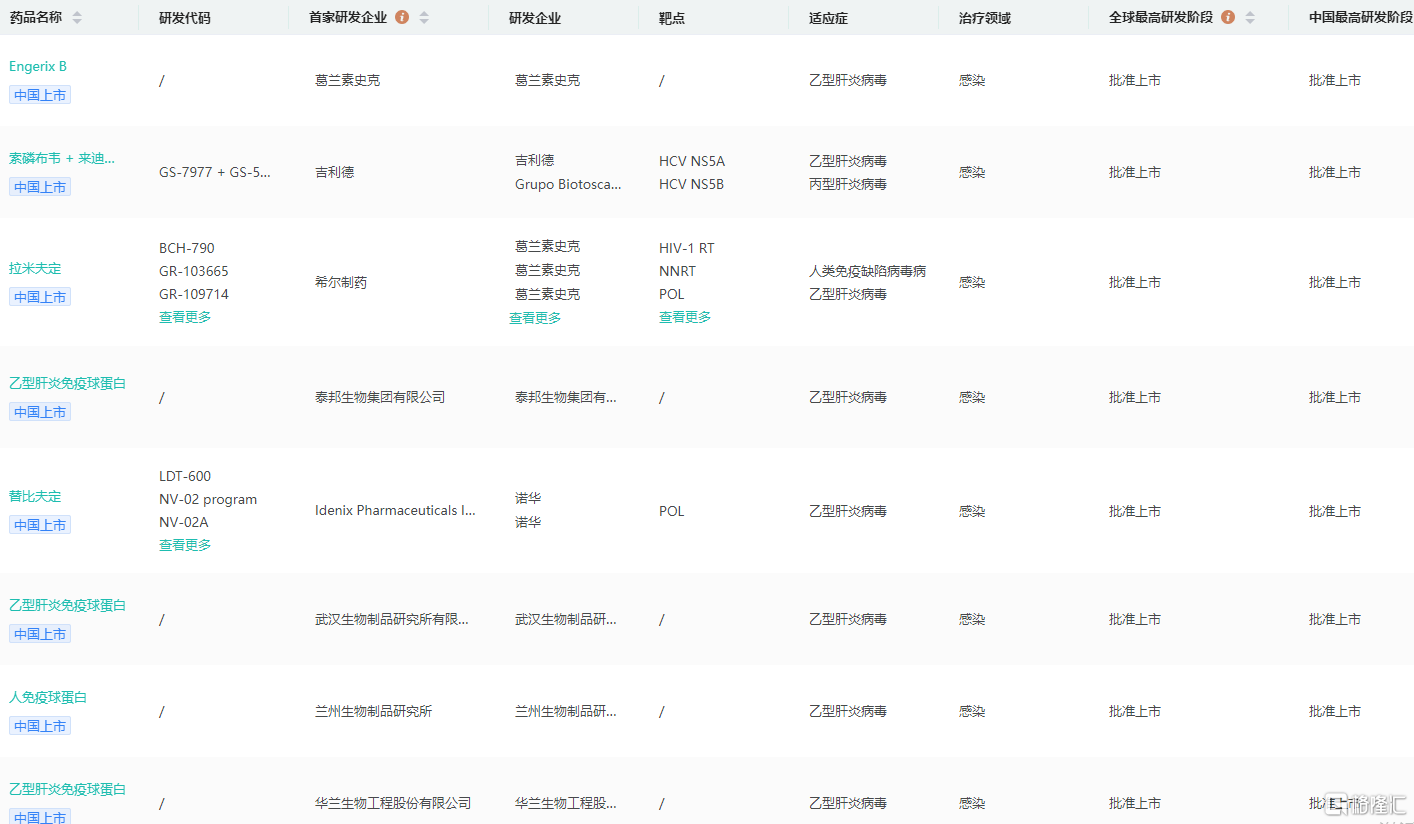Screen dimensions: 1414x824
Task: Select the 希尔制药 company cell
Action: (x=341, y=282)
